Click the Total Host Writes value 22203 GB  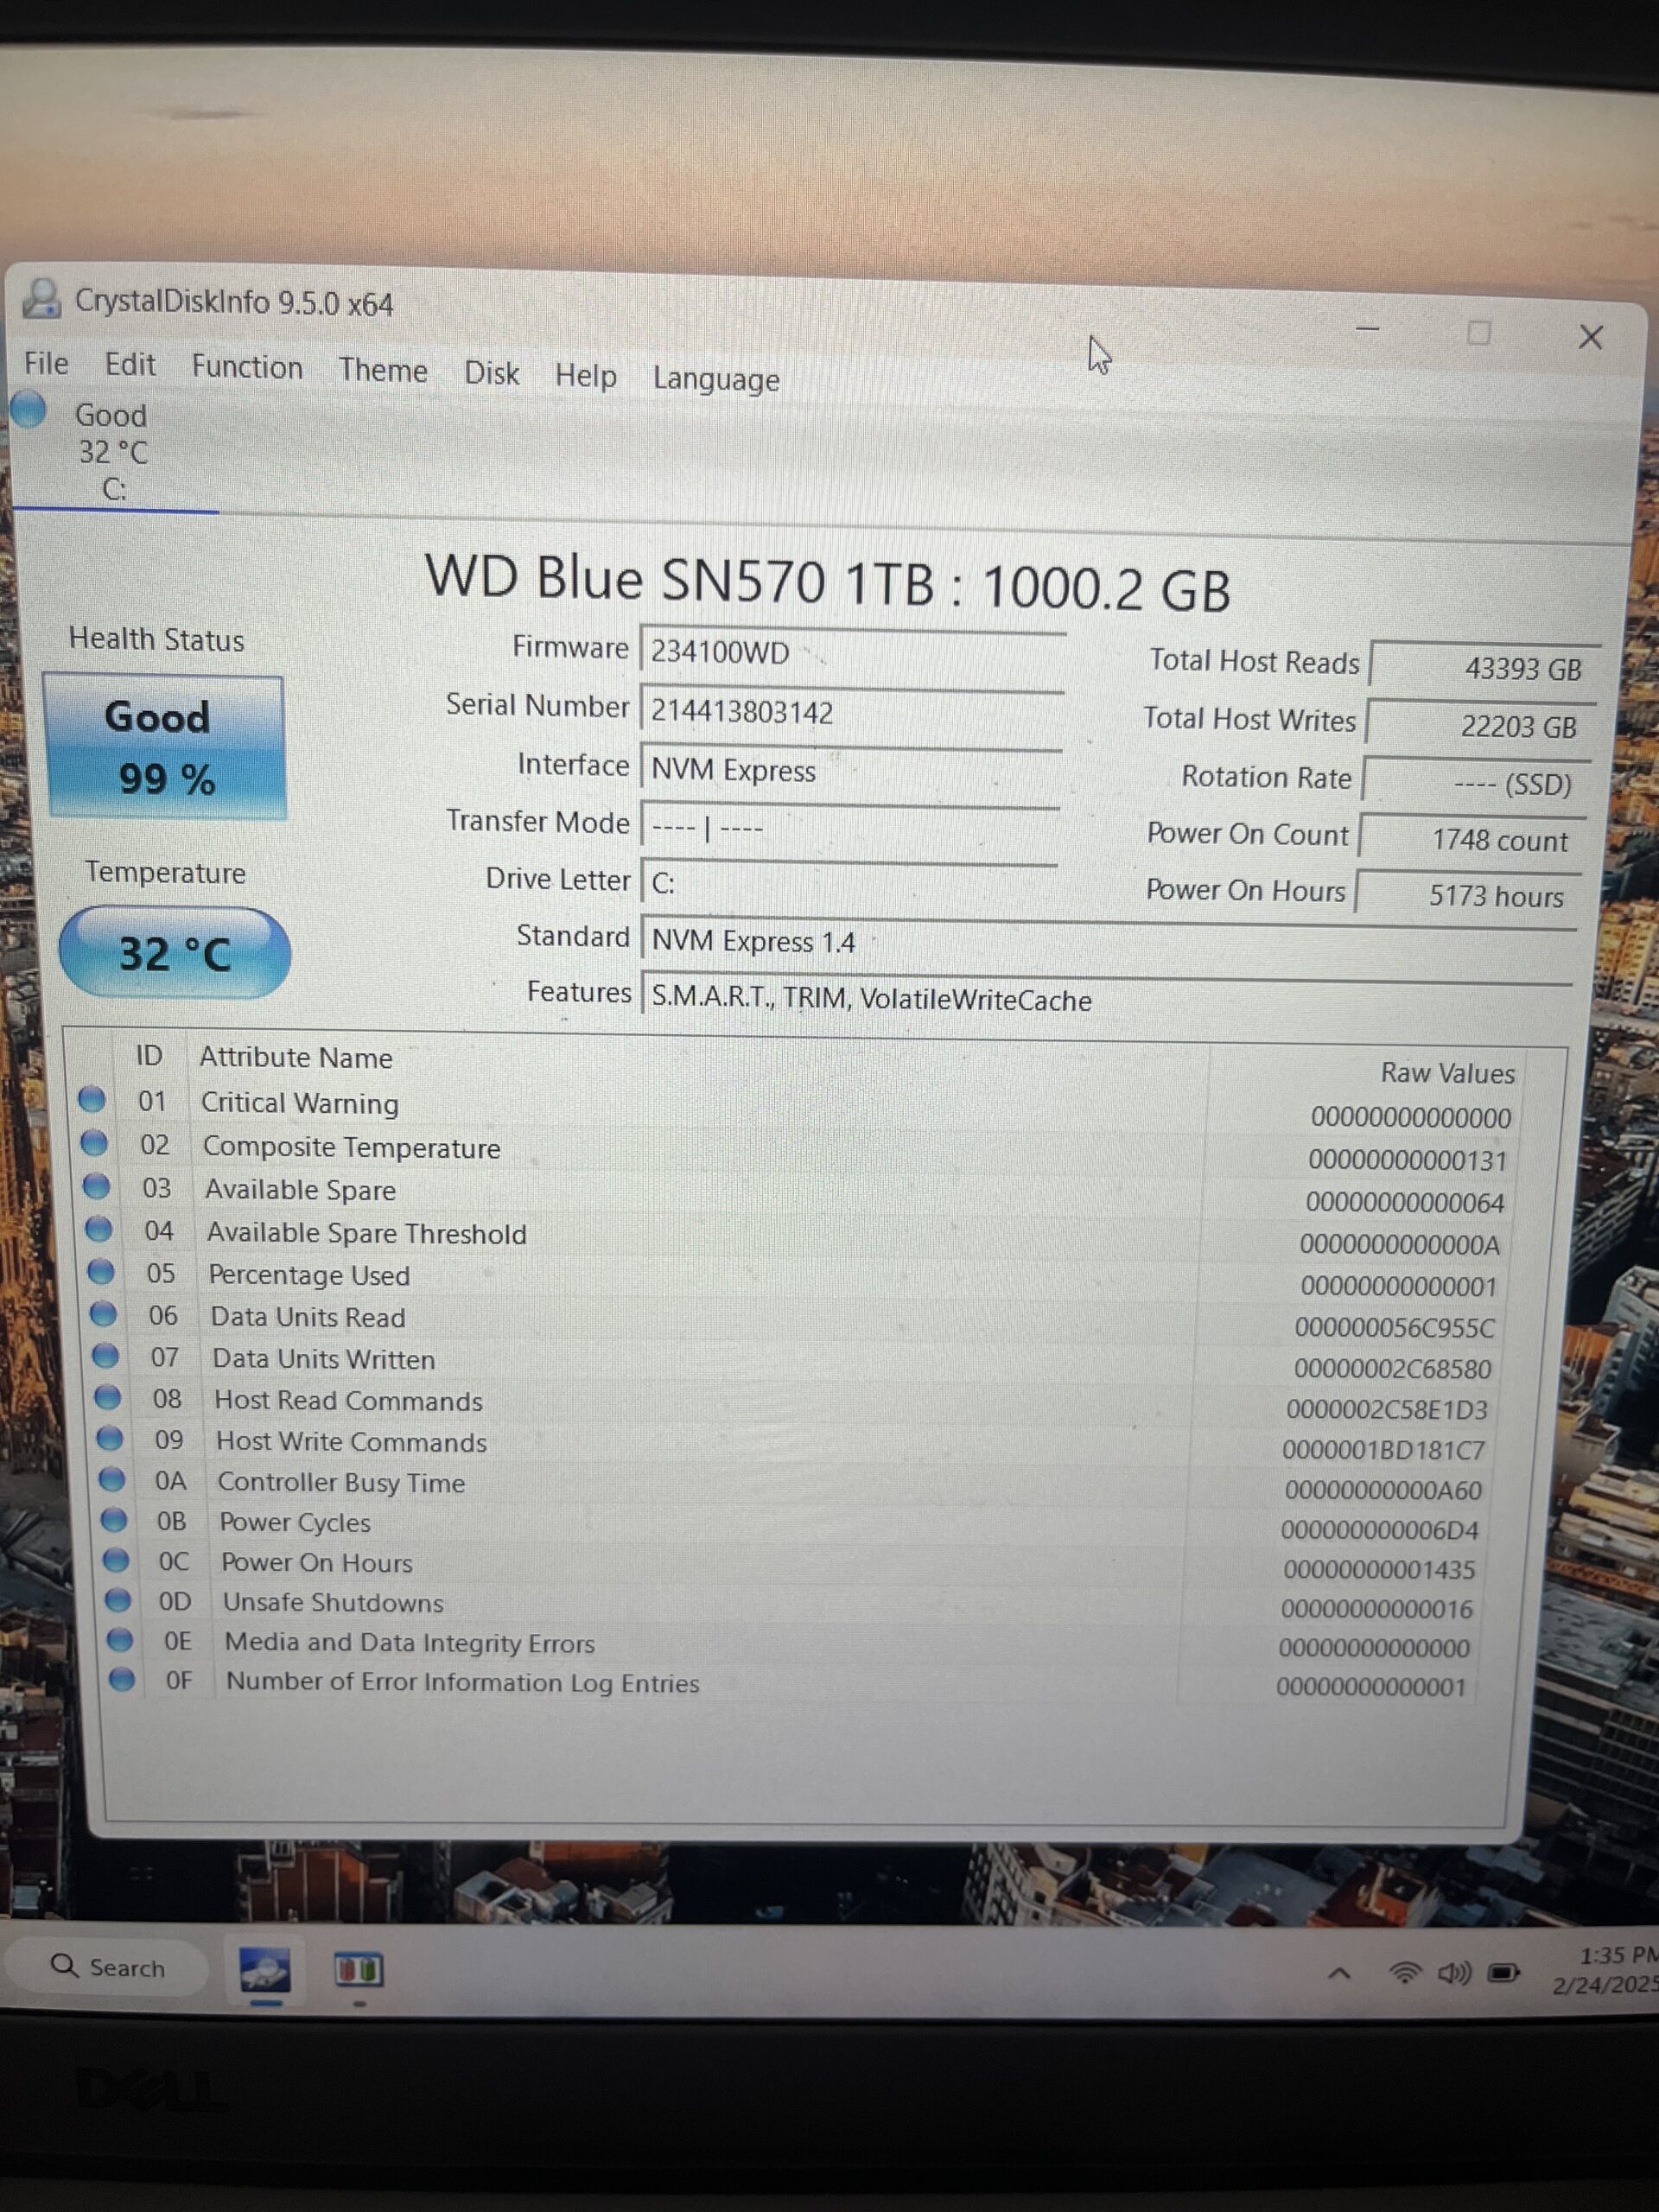coord(1480,725)
